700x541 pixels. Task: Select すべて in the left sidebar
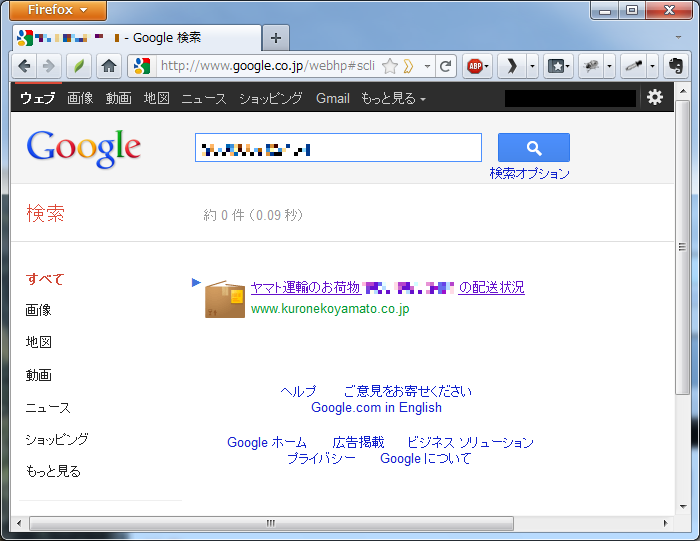(x=45, y=279)
